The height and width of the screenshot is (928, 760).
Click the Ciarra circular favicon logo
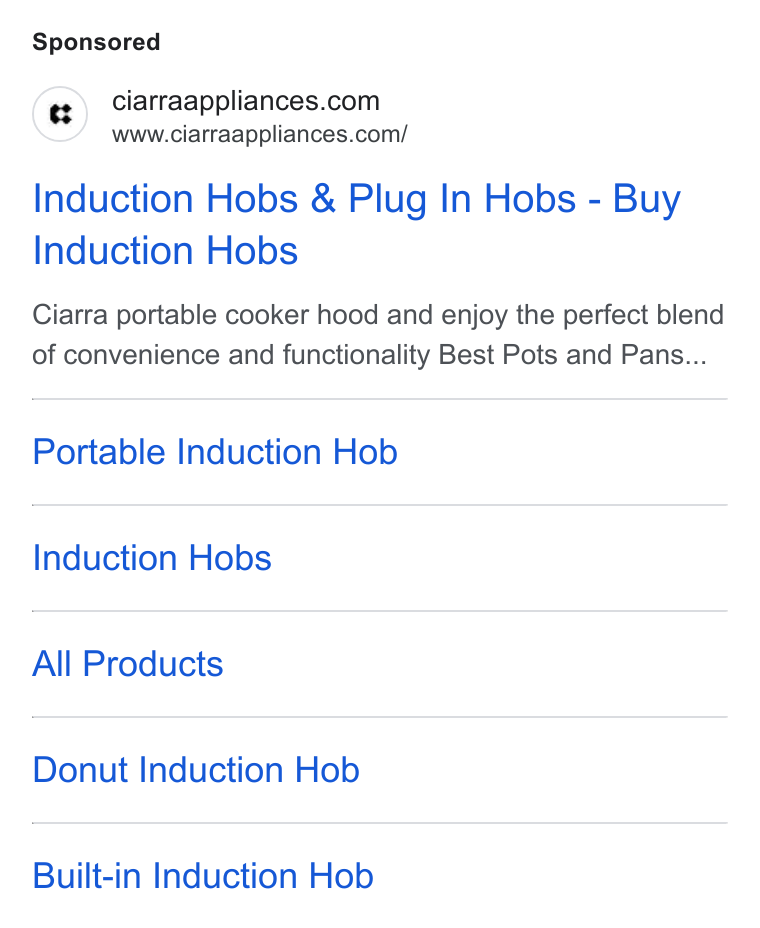pos(60,114)
